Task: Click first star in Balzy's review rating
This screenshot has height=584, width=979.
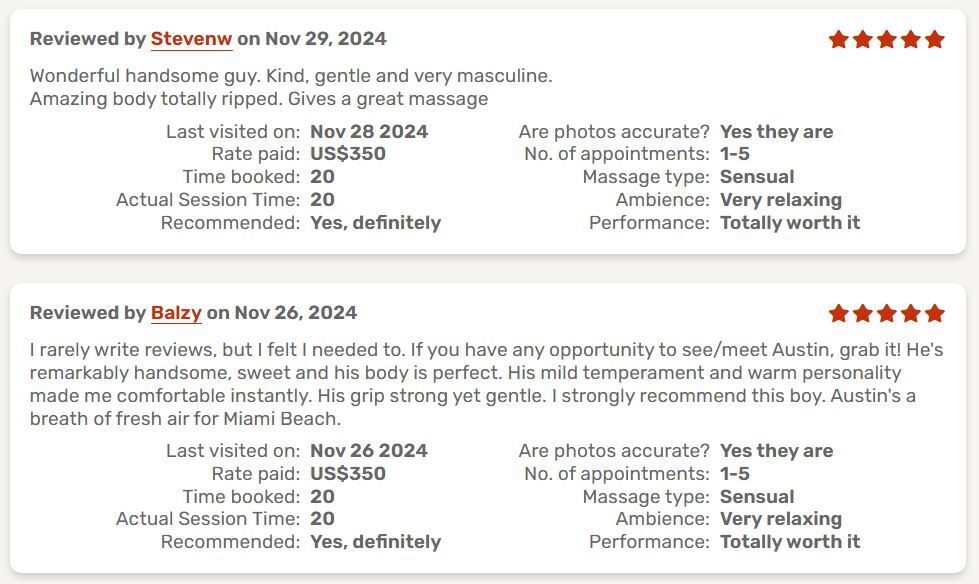Action: coord(839,313)
